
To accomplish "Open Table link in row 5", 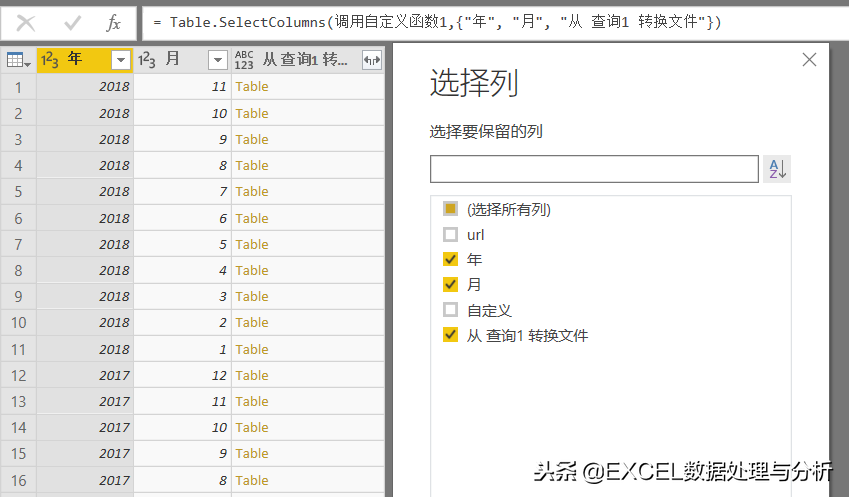I will click(x=252, y=192).
